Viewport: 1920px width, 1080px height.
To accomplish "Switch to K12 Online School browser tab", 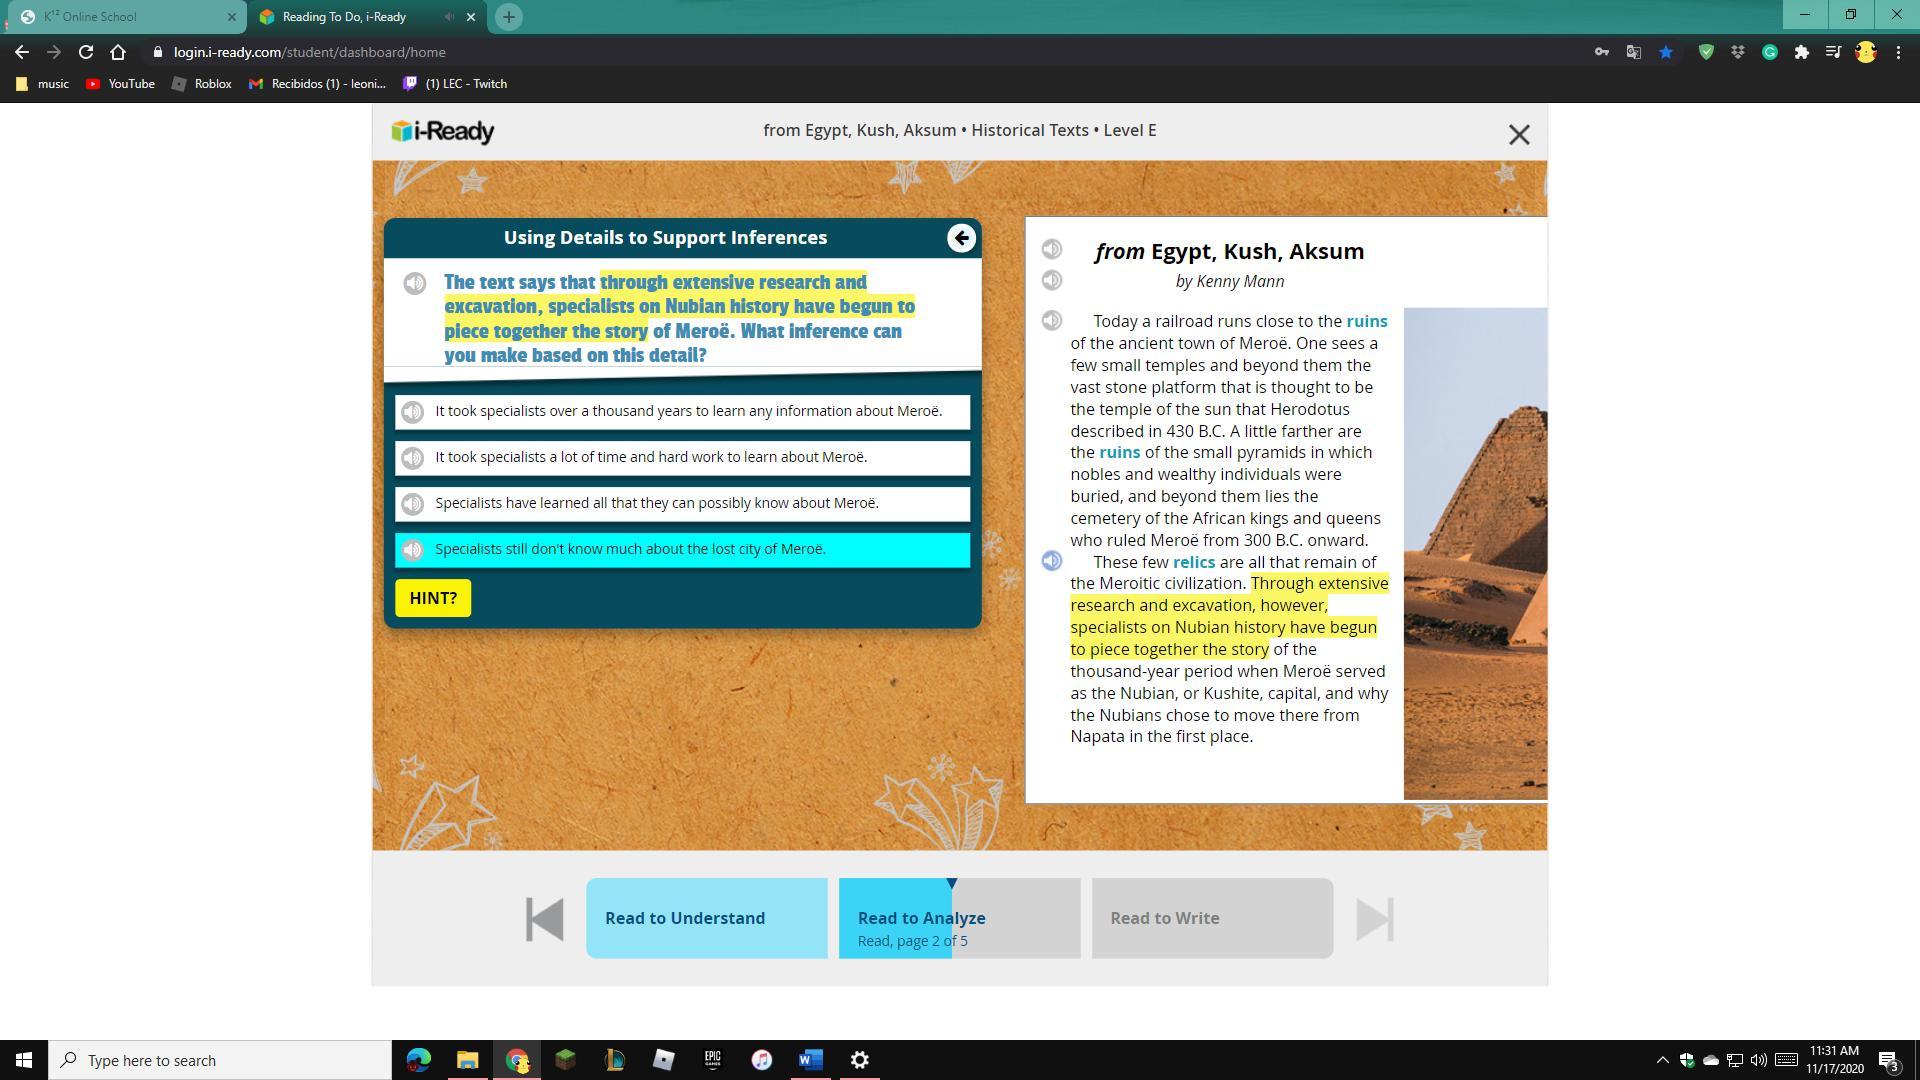I will pos(120,16).
